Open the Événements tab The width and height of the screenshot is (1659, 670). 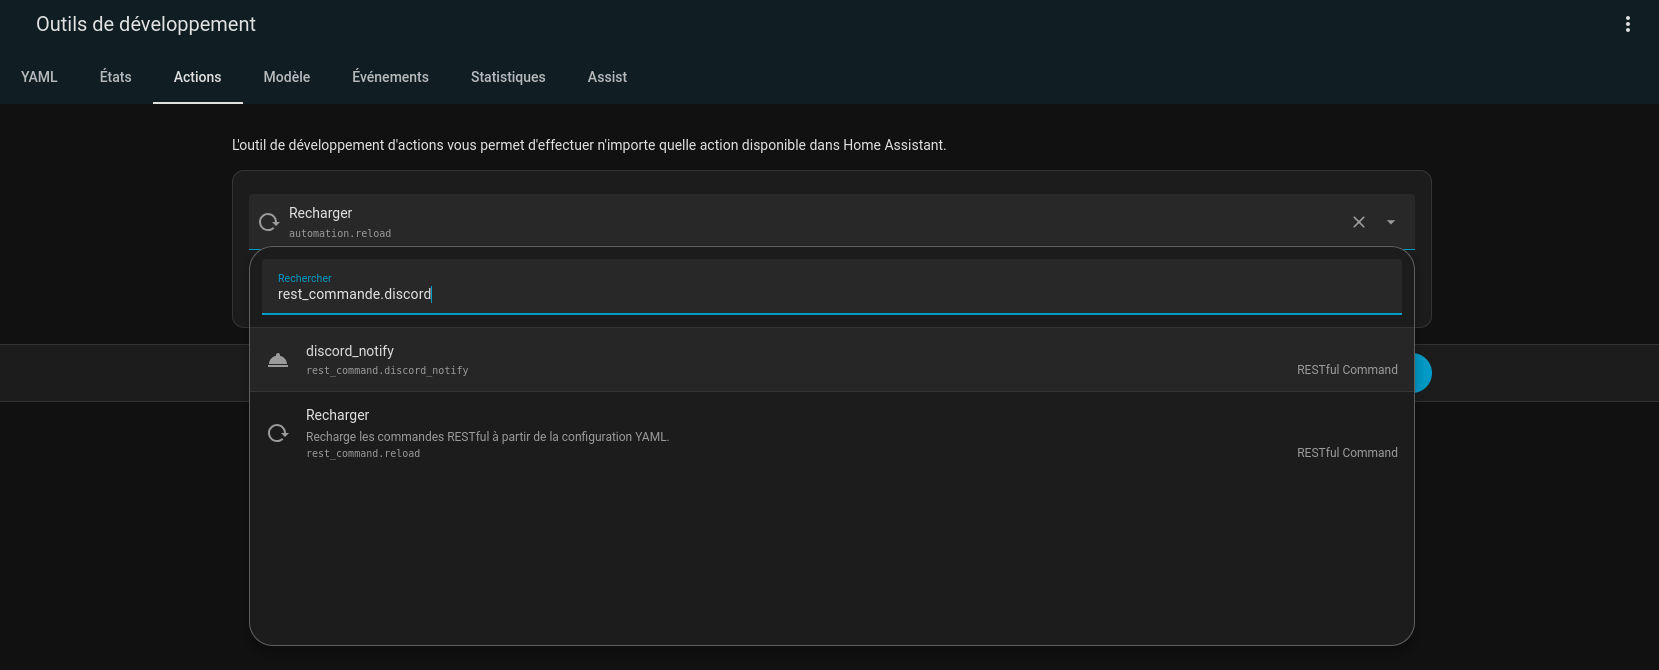pyautogui.click(x=390, y=77)
